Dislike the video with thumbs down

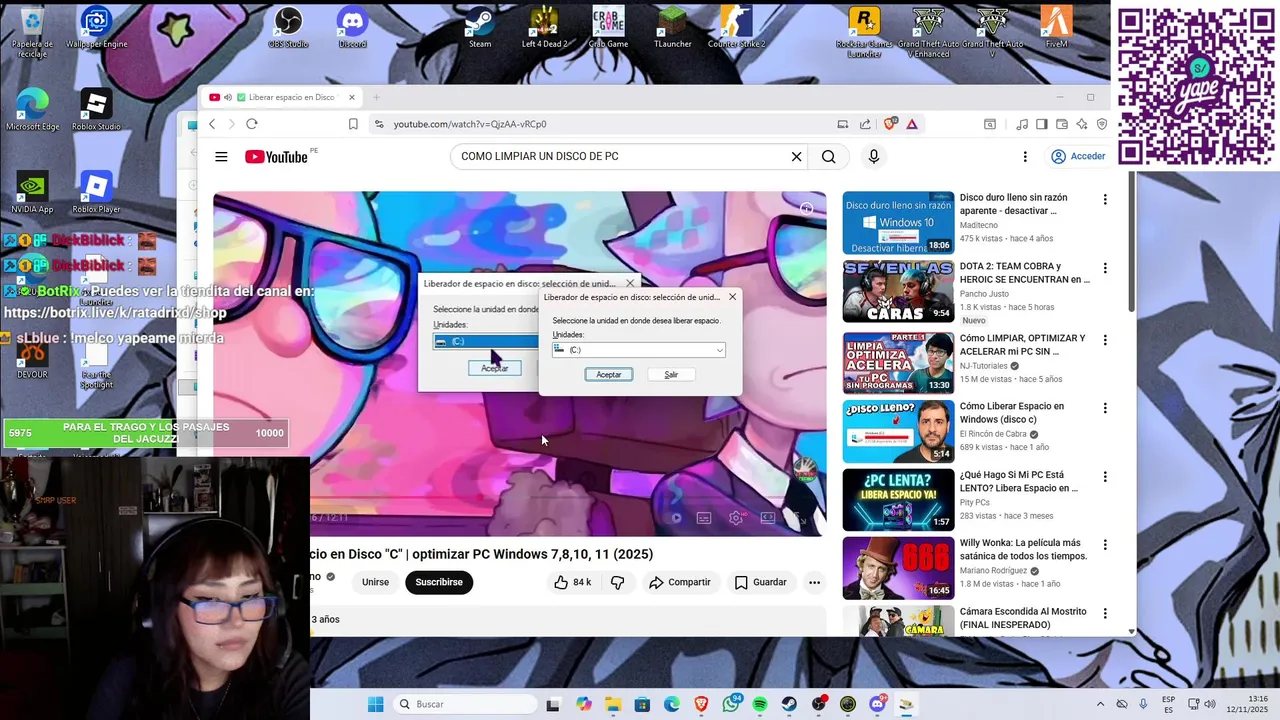[x=617, y=582]
